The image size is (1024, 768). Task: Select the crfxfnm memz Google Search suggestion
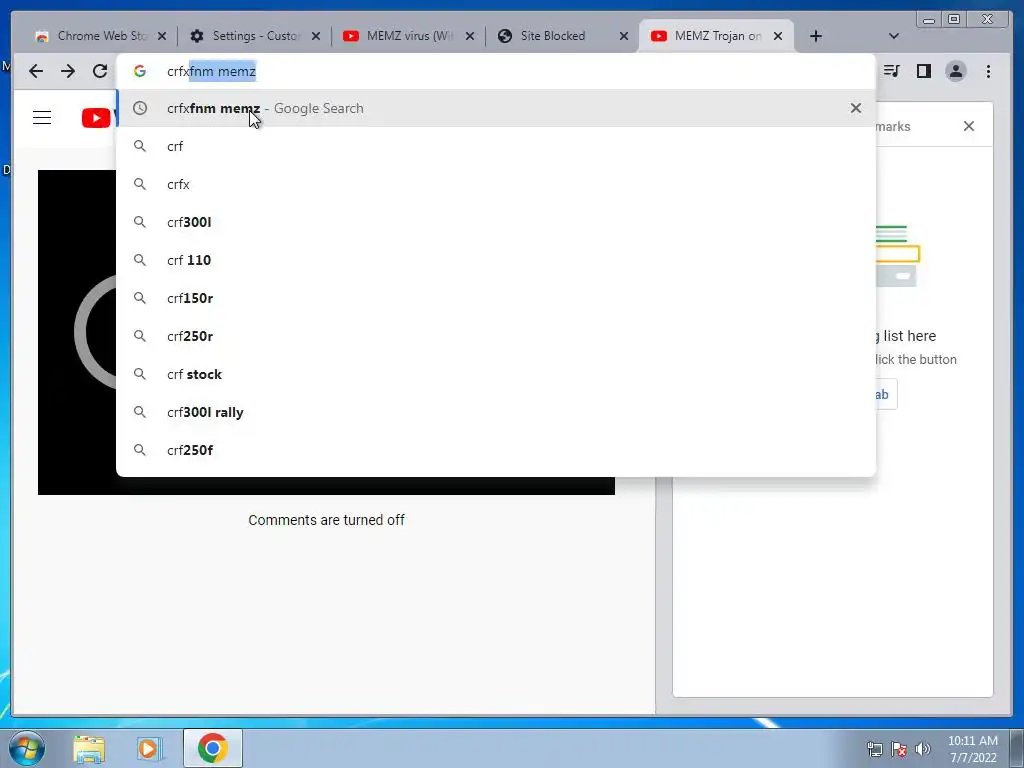(496, 108)
